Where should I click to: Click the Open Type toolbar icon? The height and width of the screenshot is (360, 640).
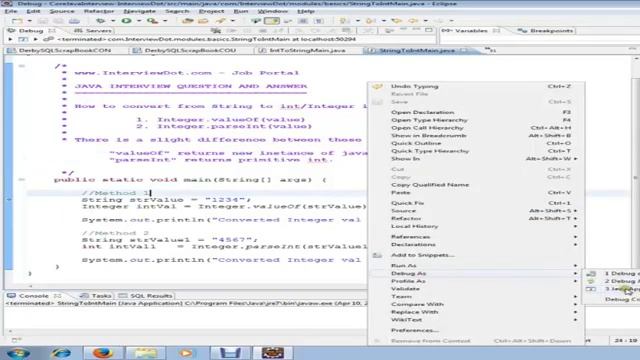tap(188, 20)
